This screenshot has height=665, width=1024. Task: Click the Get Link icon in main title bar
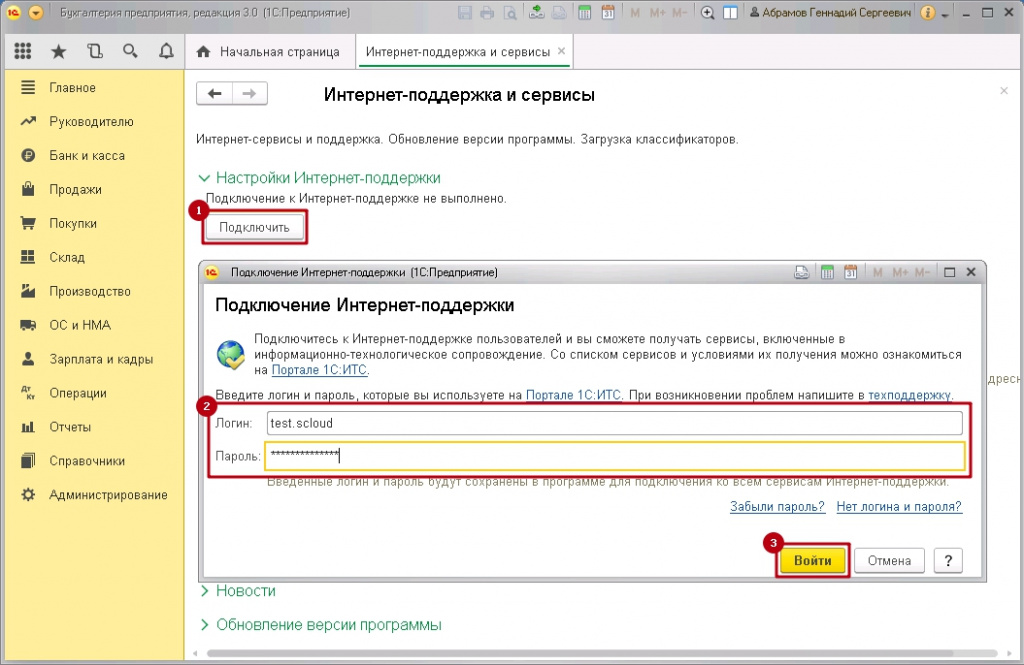(x=536, y=12)
